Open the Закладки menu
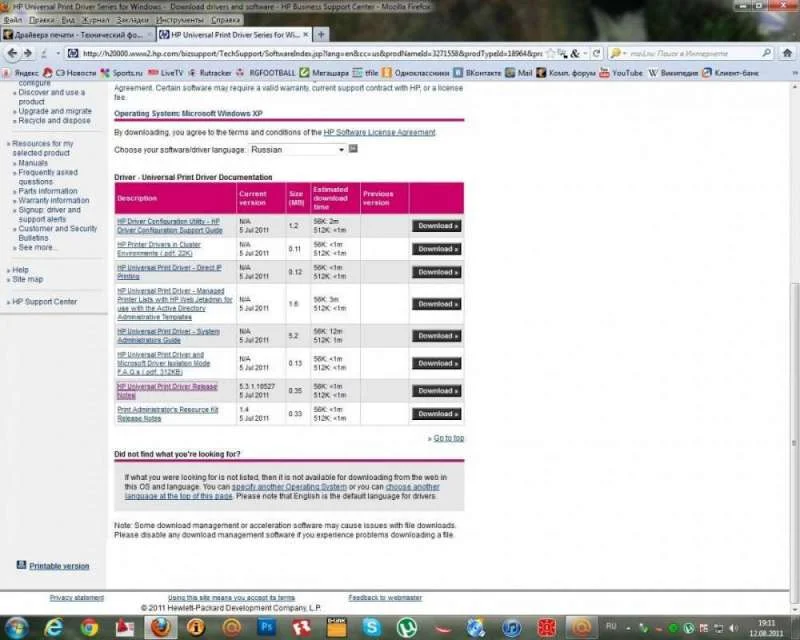 [x=132, y=20]
